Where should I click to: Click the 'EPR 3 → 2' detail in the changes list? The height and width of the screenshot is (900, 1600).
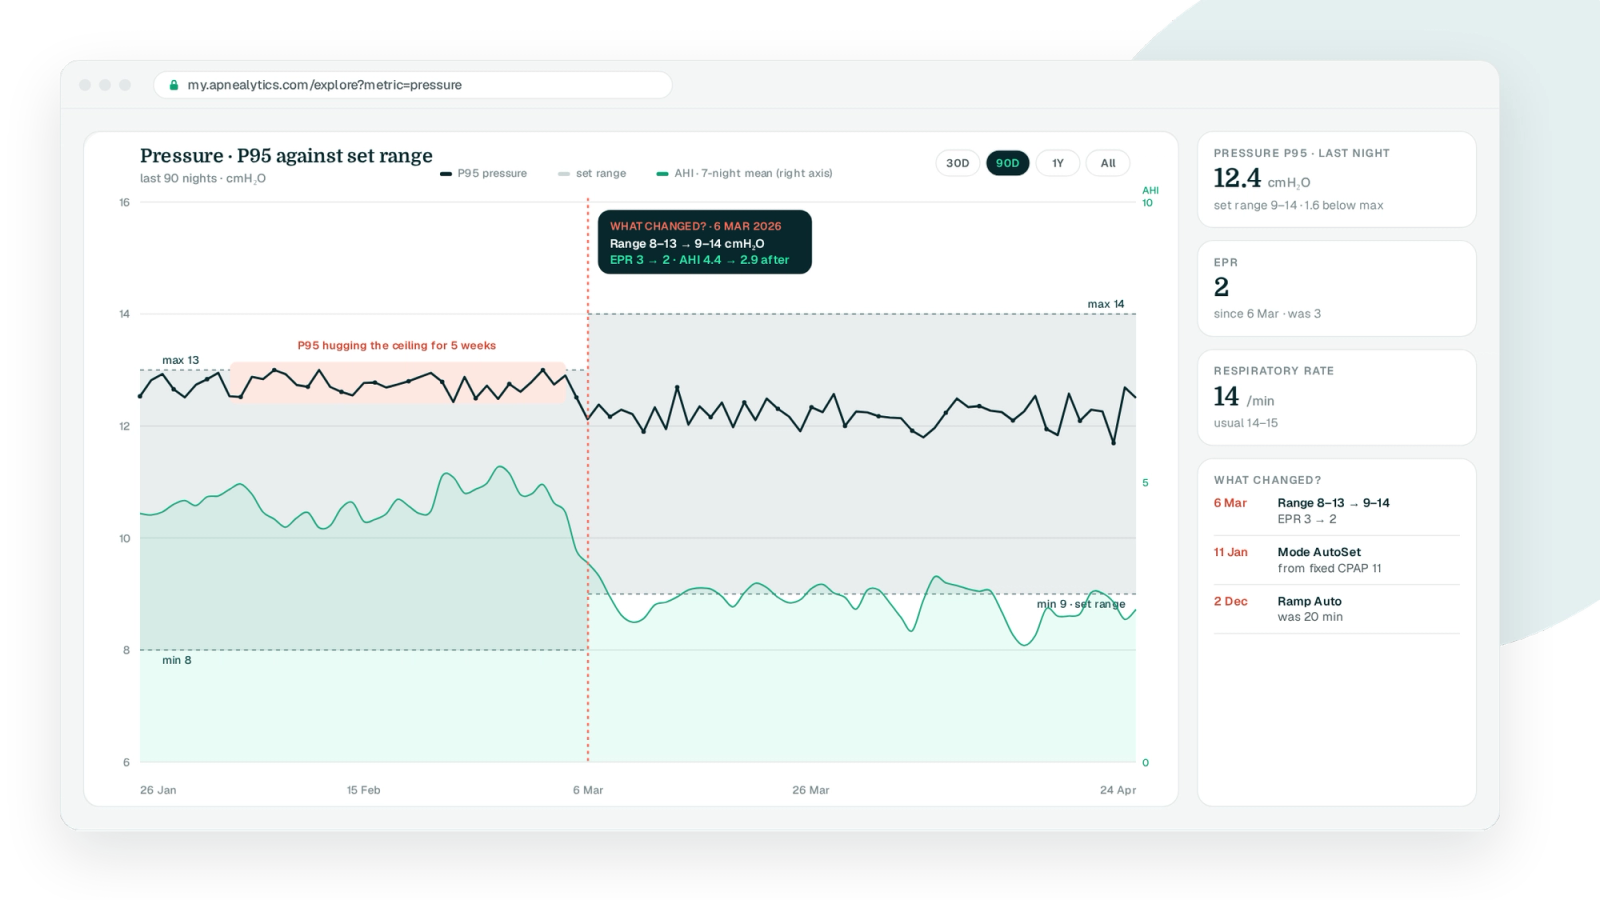point(1306,519)
